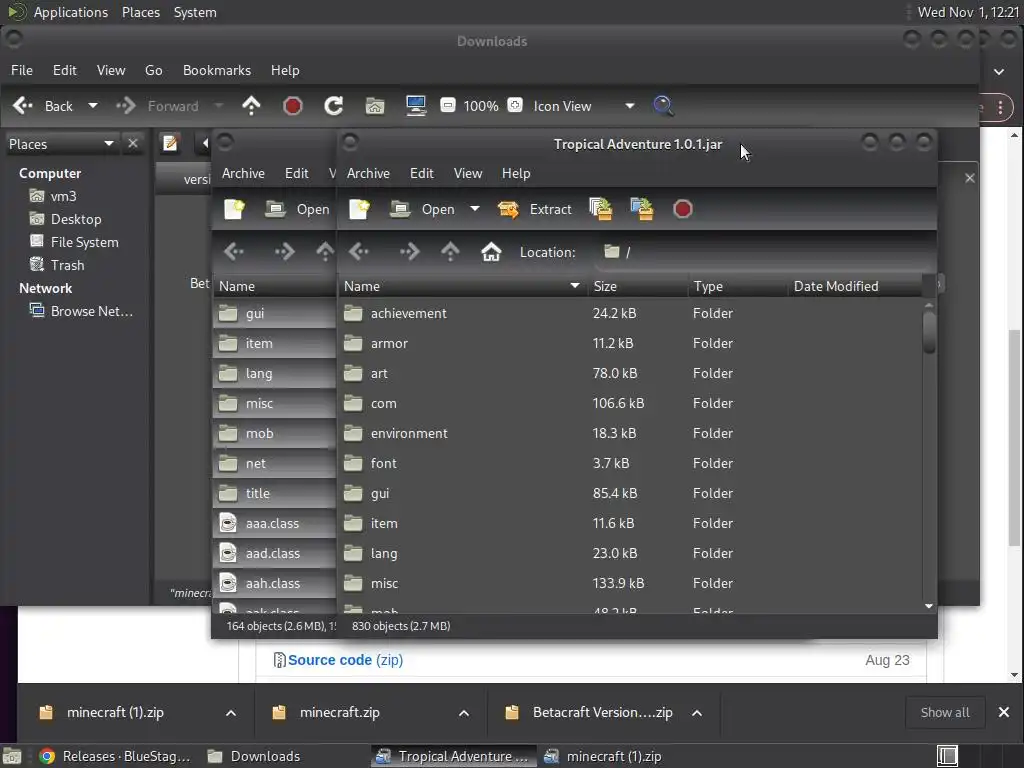Click the Home folder icon in Downloads toolbar
The width and height of the screenshot is (1024, 768).
click(x=375, y=106)
